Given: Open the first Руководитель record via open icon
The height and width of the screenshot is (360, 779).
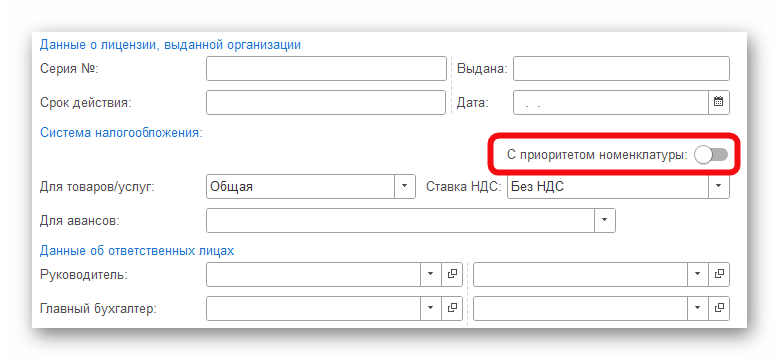Looking at the screenshot, I should point(452,274).
